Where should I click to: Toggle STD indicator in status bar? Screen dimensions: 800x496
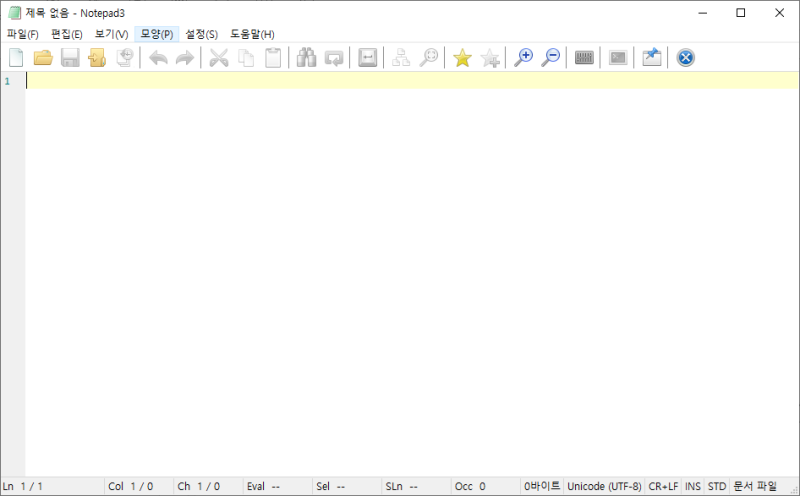pos(717,486)
